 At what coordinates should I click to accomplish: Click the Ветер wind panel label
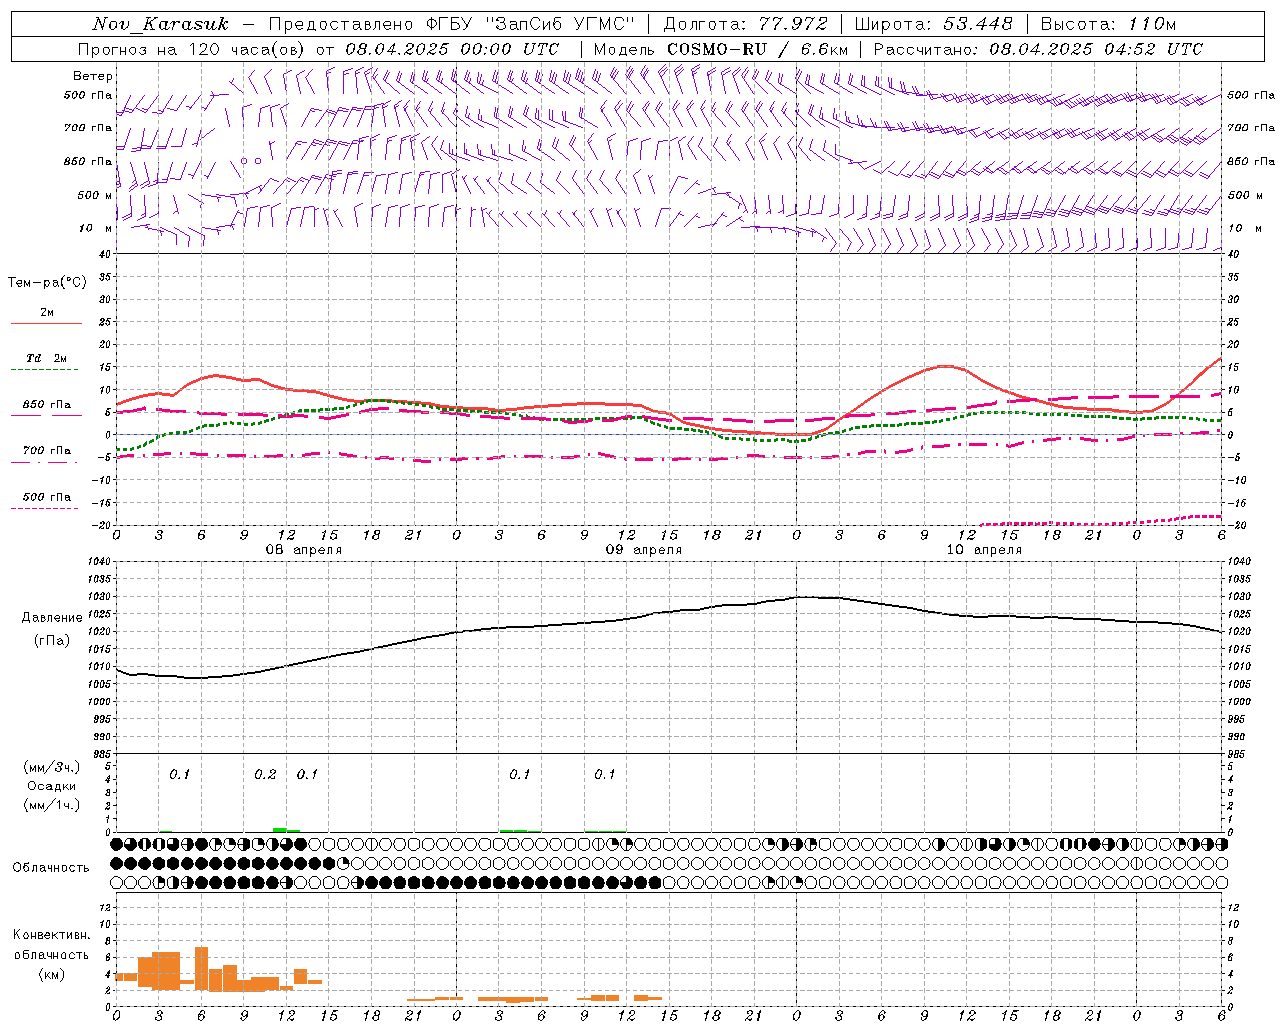click(x=93, y=76)
